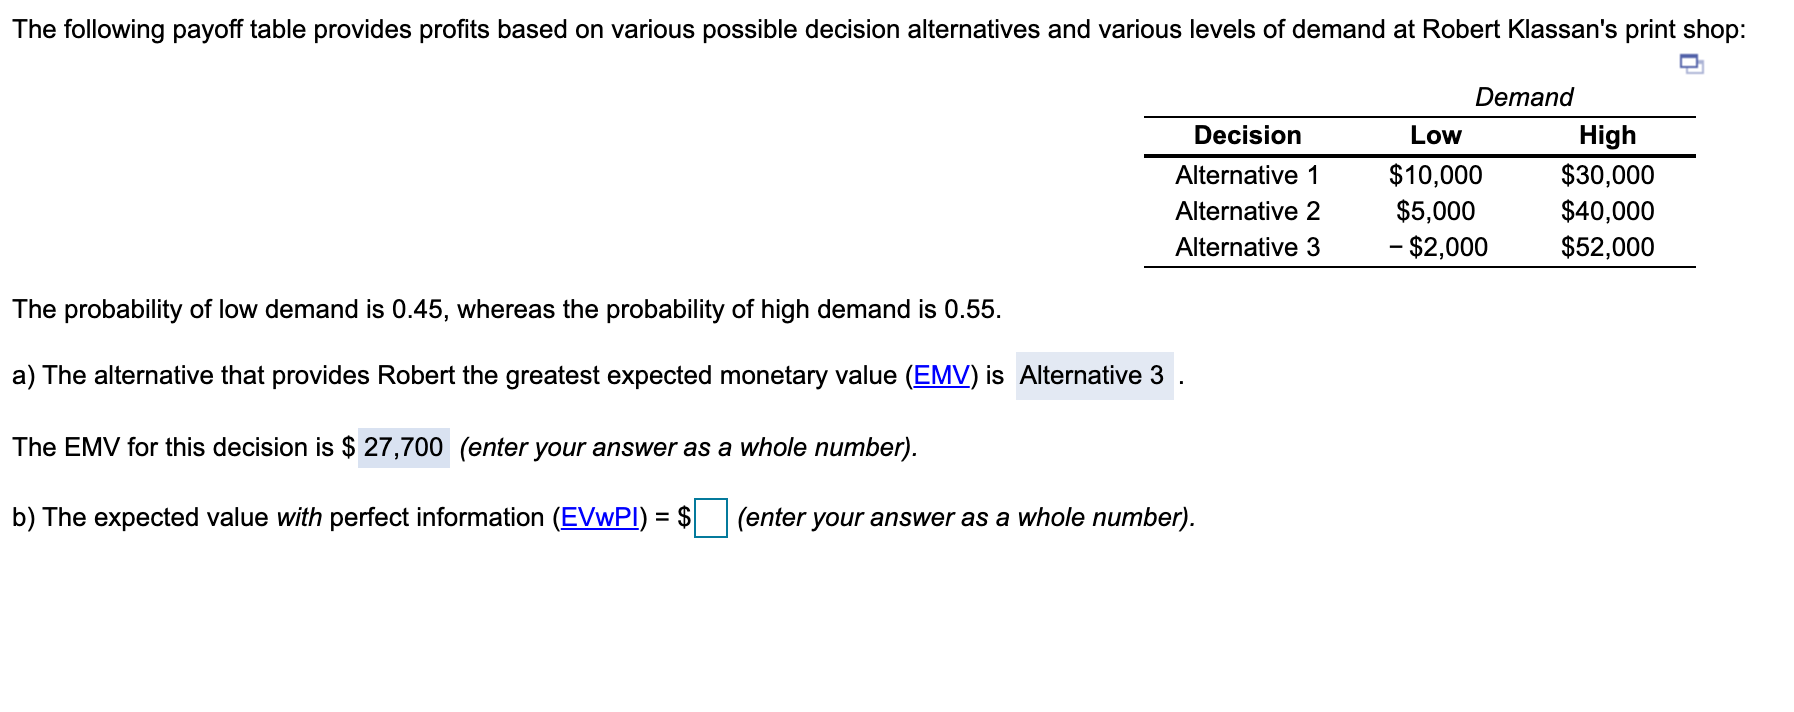The height and width of the screenshot is (712, 1794).
Task: Click the $52,000 high demand cell
Action: (1607, 247)
